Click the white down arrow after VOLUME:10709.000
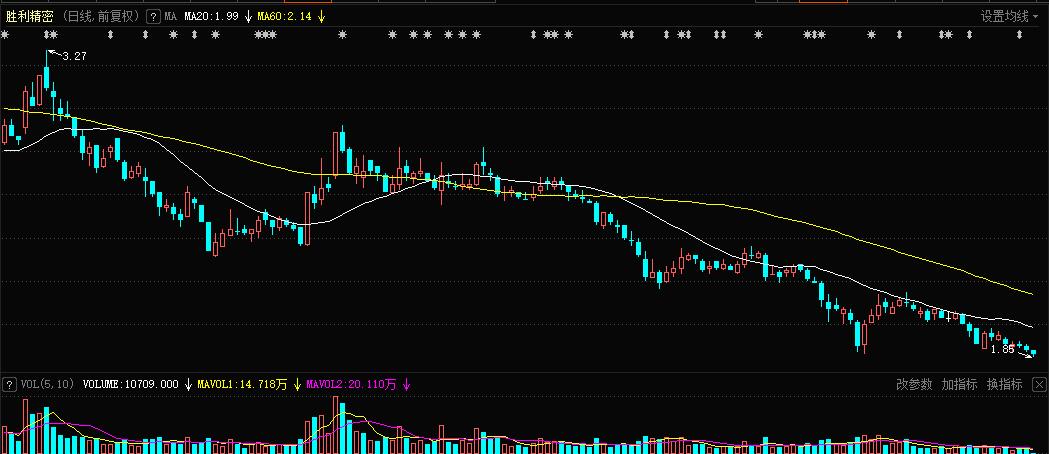The height and width of the screenshot is (454, 1049). click(x=189, y=384)
